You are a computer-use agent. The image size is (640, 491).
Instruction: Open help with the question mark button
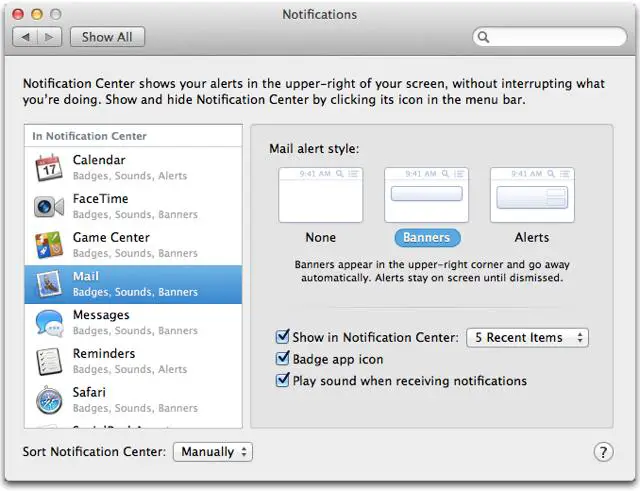(603, 452)
